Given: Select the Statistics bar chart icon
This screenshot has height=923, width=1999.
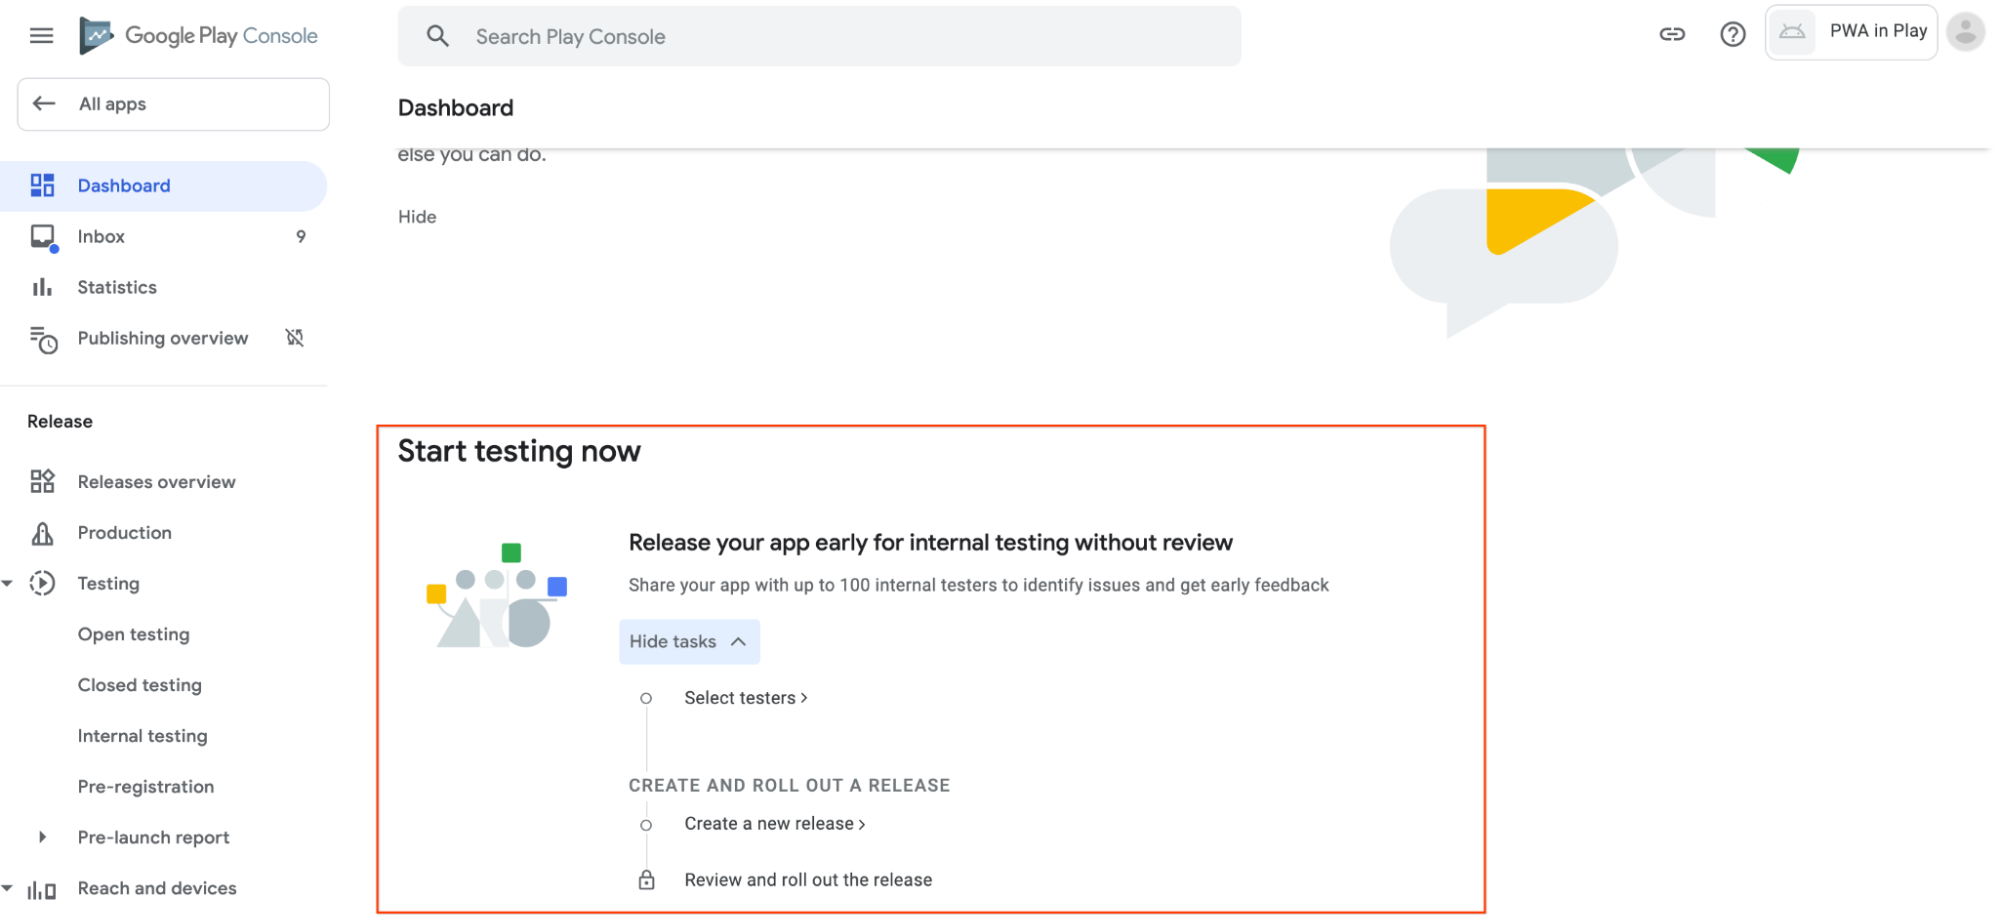Looking at the screenshot, I should 42,287.
